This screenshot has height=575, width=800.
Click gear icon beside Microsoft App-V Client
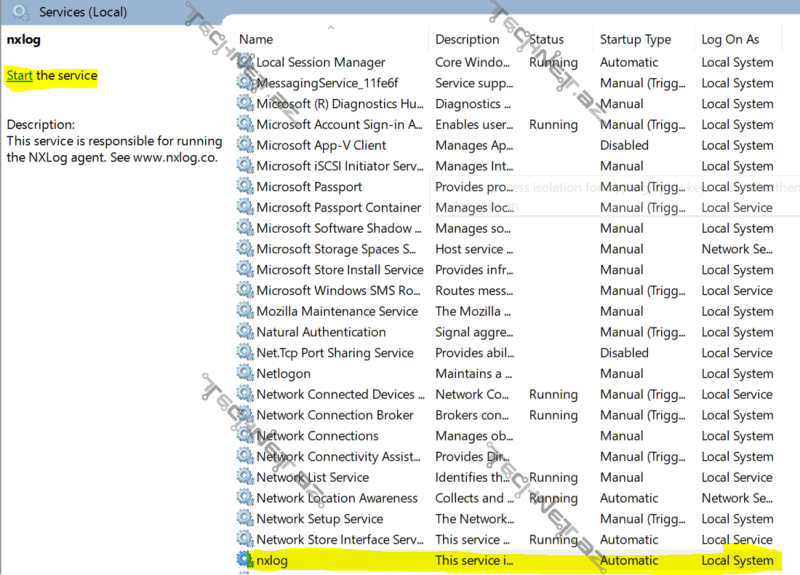point(245,145)
